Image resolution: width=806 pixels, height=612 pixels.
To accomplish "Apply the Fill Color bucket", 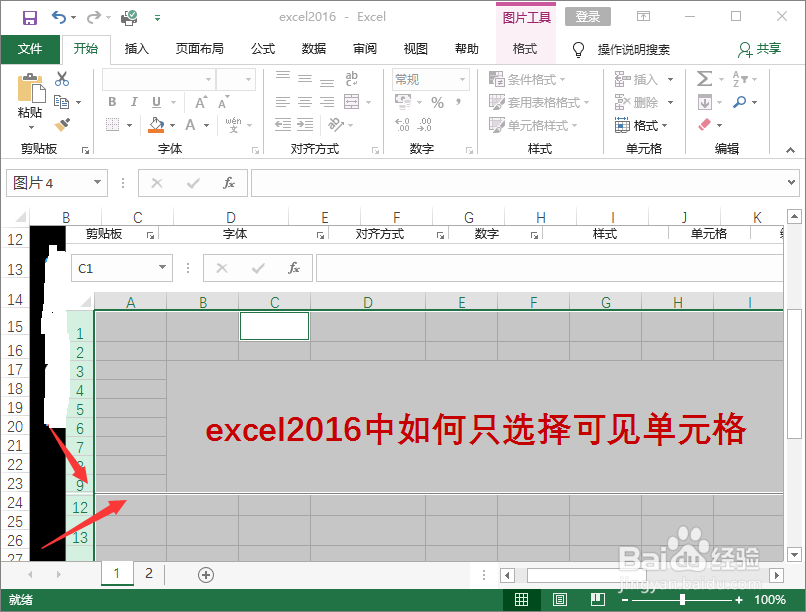I will [156, 125].
